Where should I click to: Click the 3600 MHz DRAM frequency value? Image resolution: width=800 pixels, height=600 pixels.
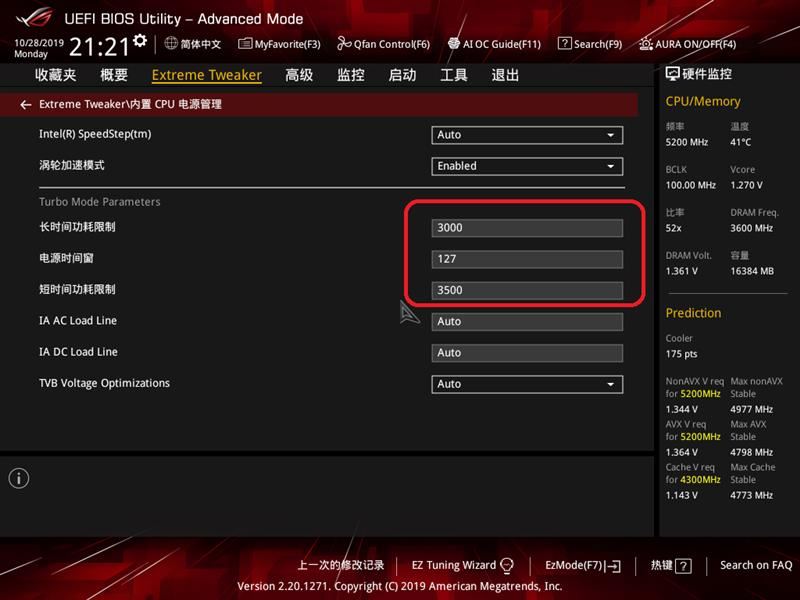[x=752, y=228]
